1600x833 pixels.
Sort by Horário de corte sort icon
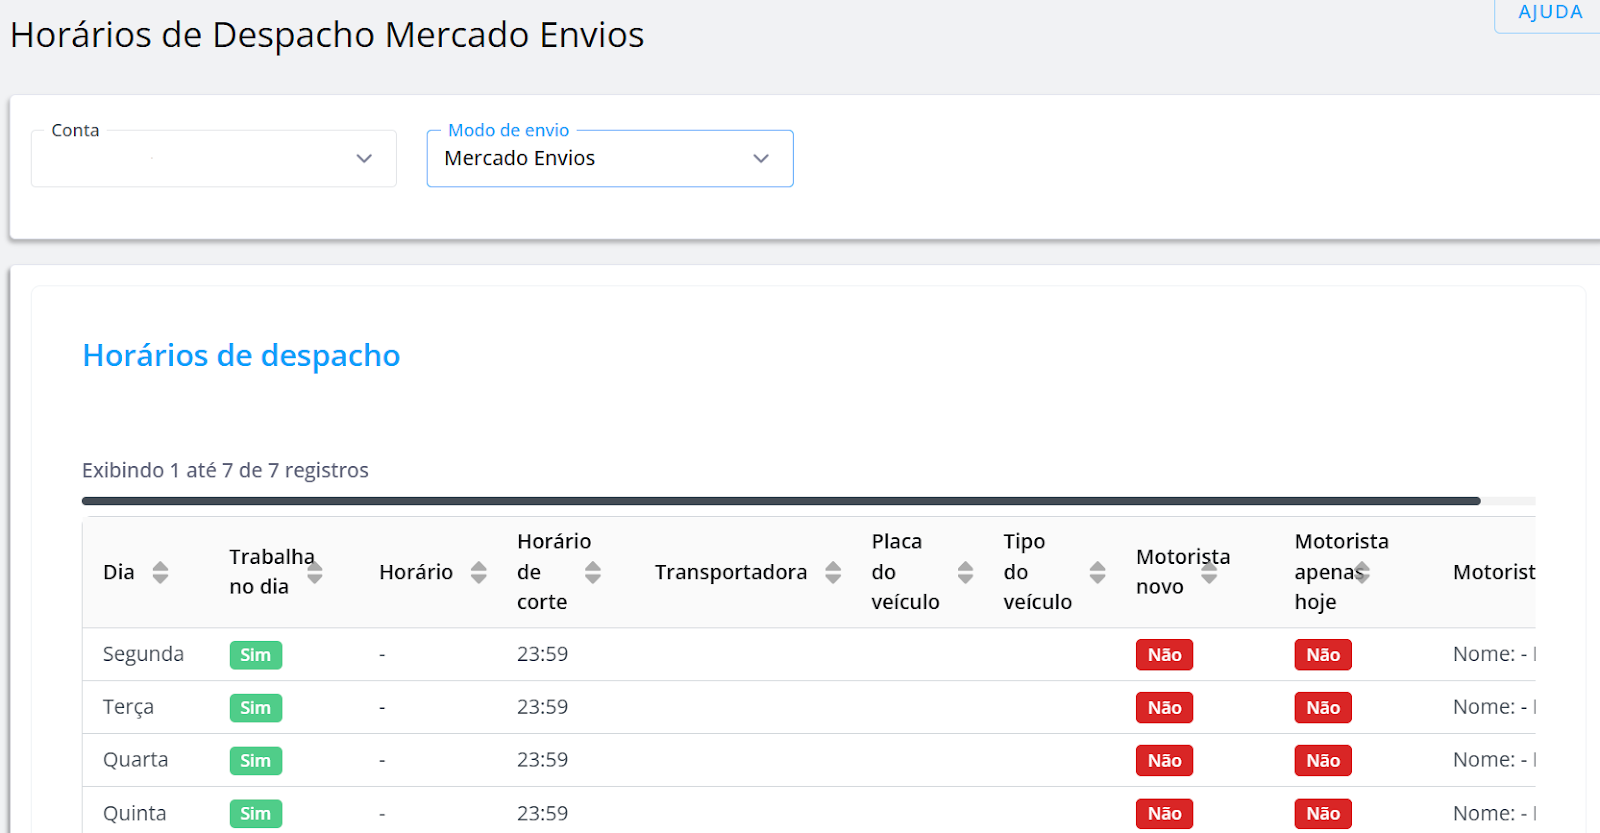coord(593,572)
